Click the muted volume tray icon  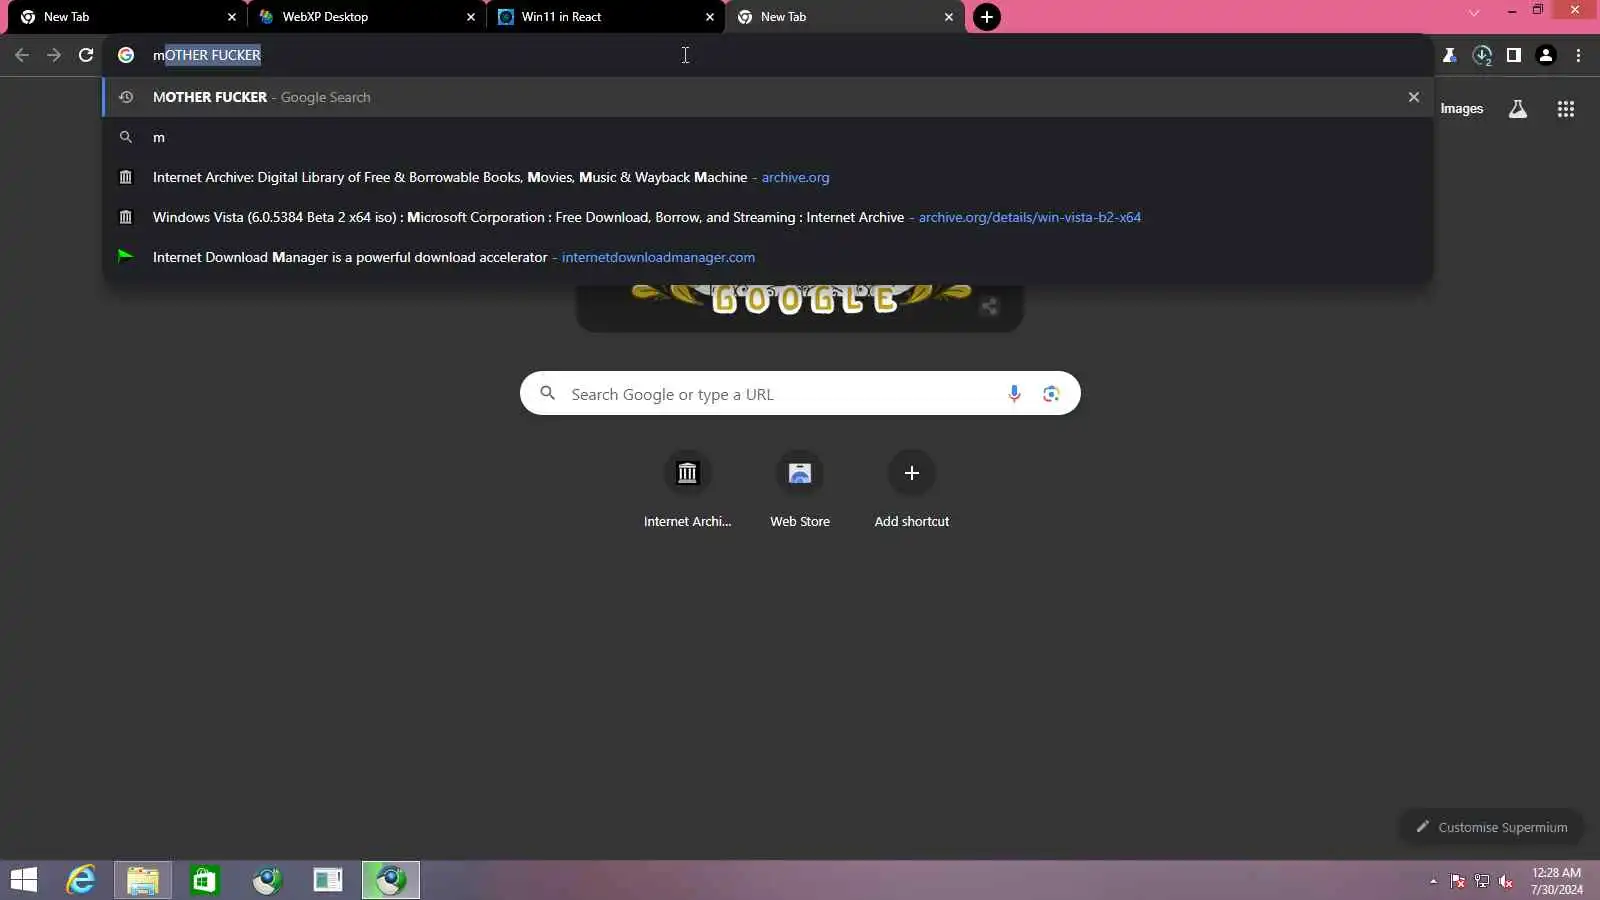[1506, 881]
